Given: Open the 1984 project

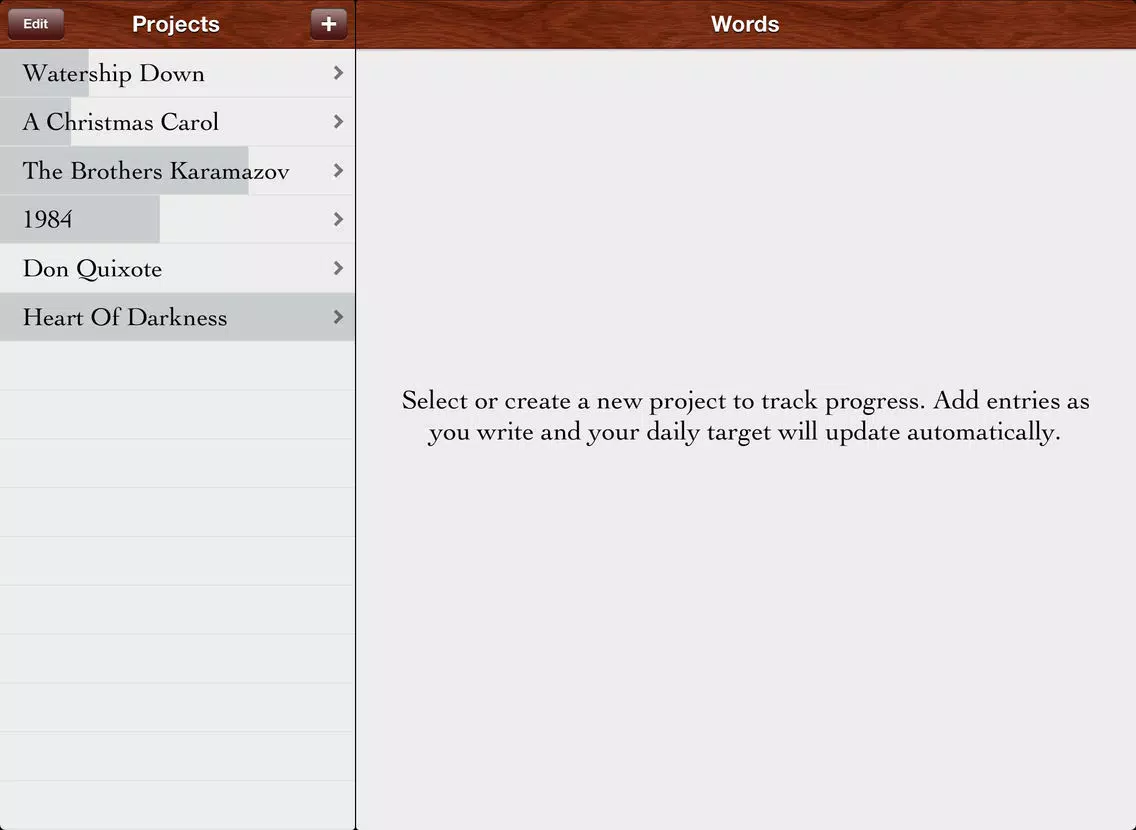Looking at the screenshot, I should [178, 219].
